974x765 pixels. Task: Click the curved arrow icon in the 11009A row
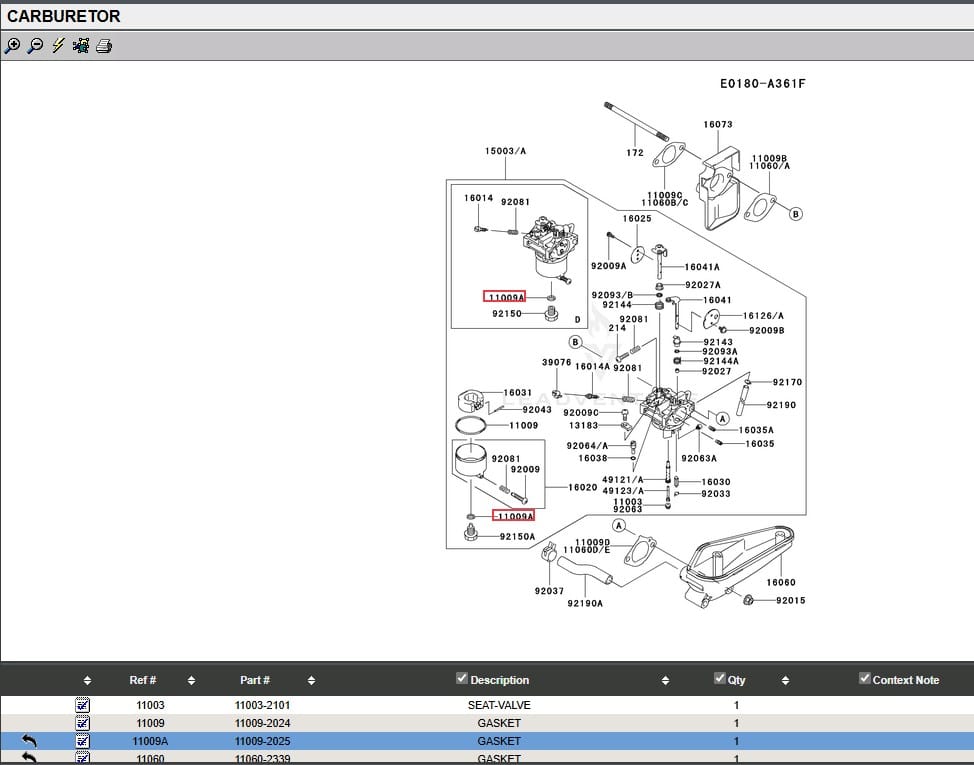click(29, 741)
